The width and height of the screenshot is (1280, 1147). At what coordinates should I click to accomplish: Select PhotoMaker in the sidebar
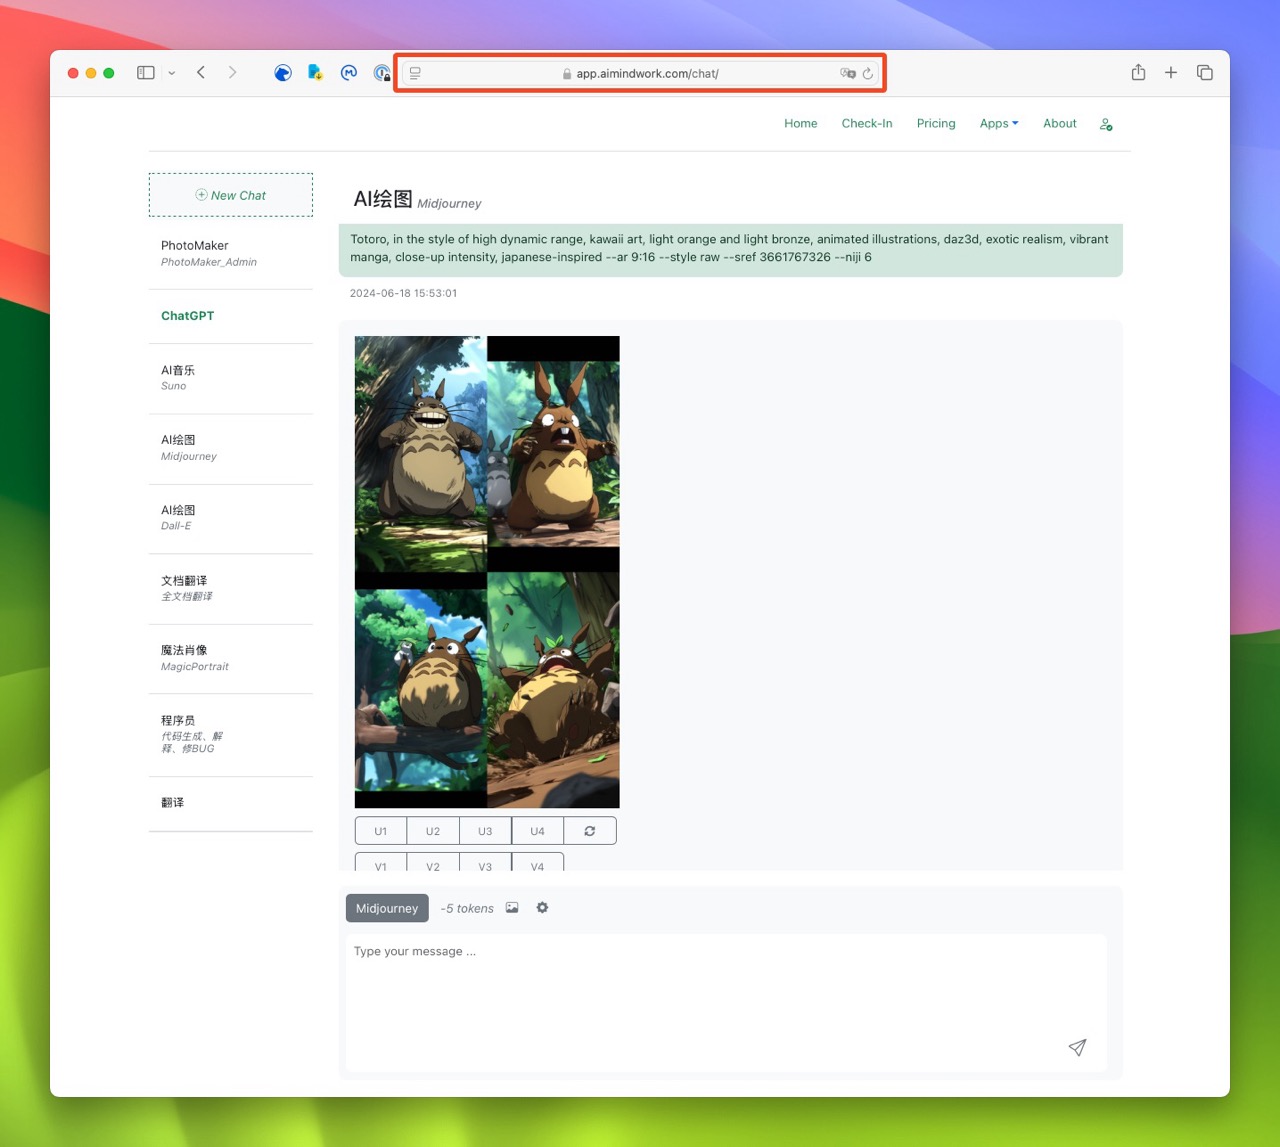point(231,253)
